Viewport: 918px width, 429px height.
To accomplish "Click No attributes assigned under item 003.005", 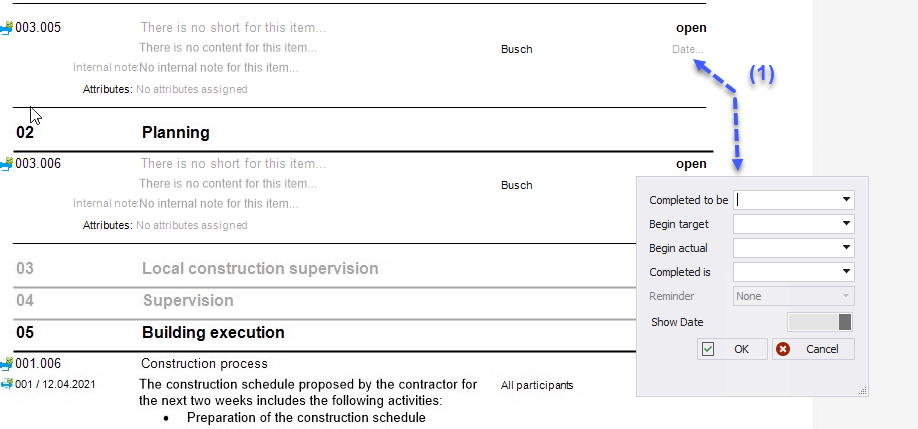I will coord(191,90).
